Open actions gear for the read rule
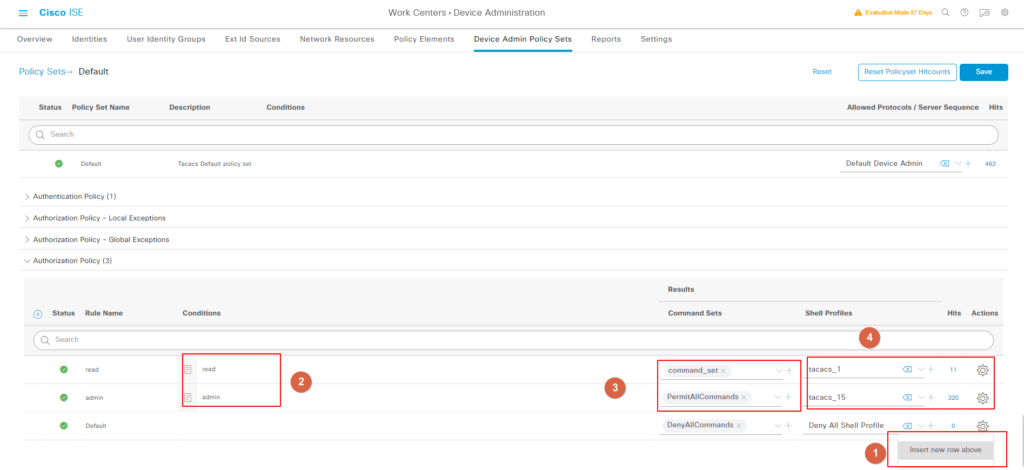Viewport: 1024px width, 470px height. click(x=982, y=370)
